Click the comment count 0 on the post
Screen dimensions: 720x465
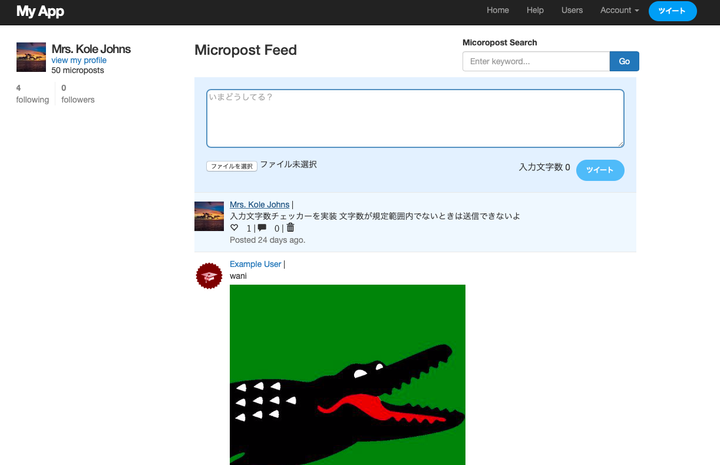click(277, 228)
